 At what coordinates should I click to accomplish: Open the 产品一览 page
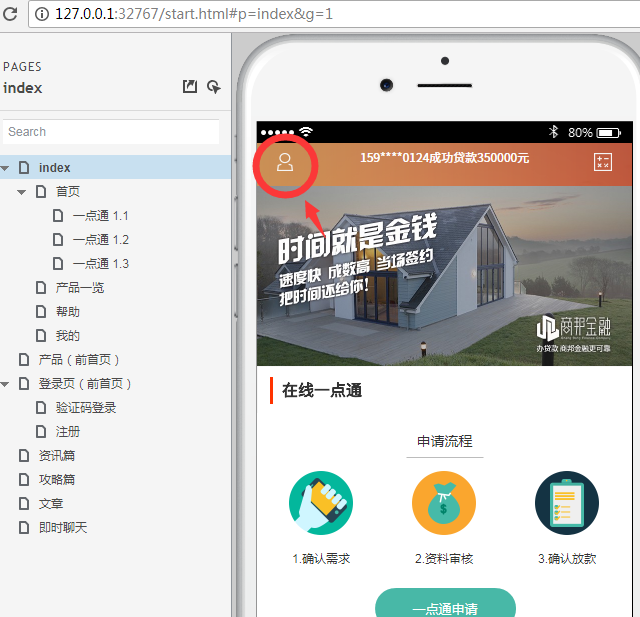point(80,288)
